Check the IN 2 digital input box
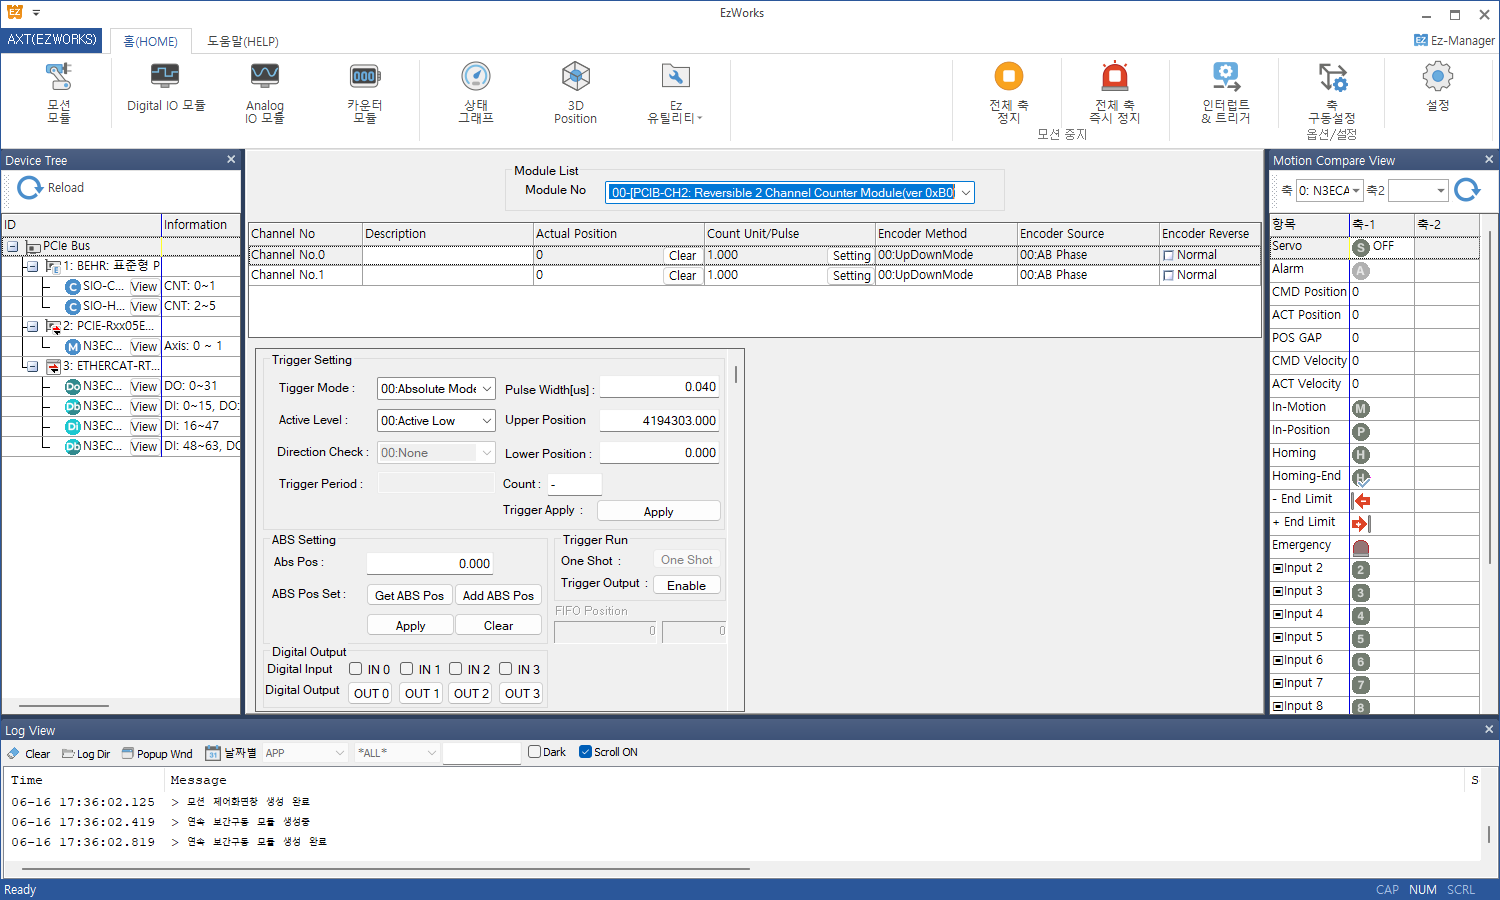 coord(455,669)
